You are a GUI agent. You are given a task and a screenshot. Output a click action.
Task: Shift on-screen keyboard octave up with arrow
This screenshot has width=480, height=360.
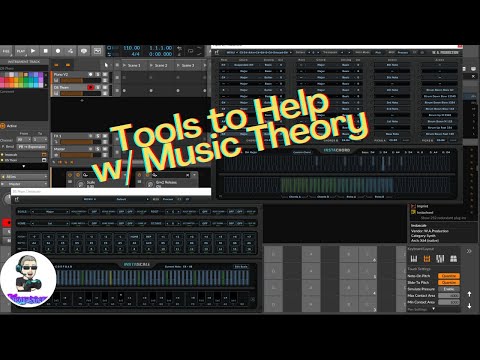(469, 294)
